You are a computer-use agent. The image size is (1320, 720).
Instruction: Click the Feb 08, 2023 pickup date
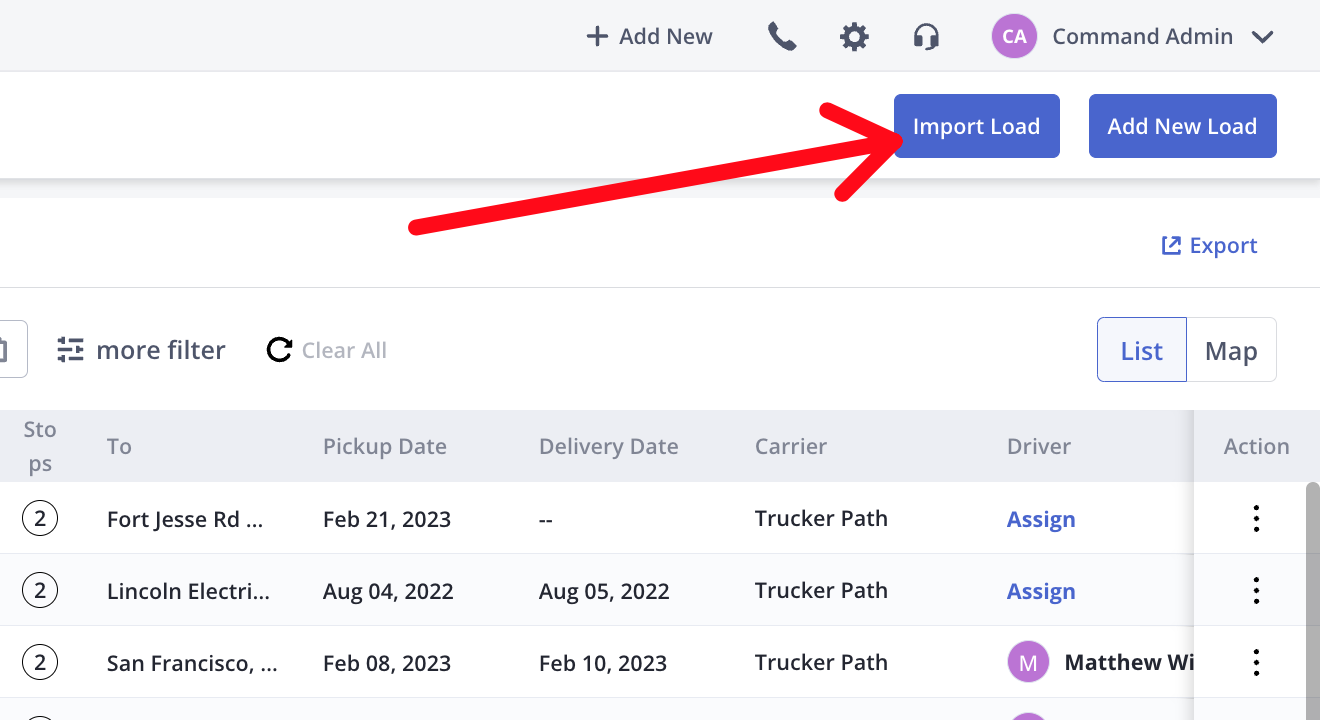387,663
